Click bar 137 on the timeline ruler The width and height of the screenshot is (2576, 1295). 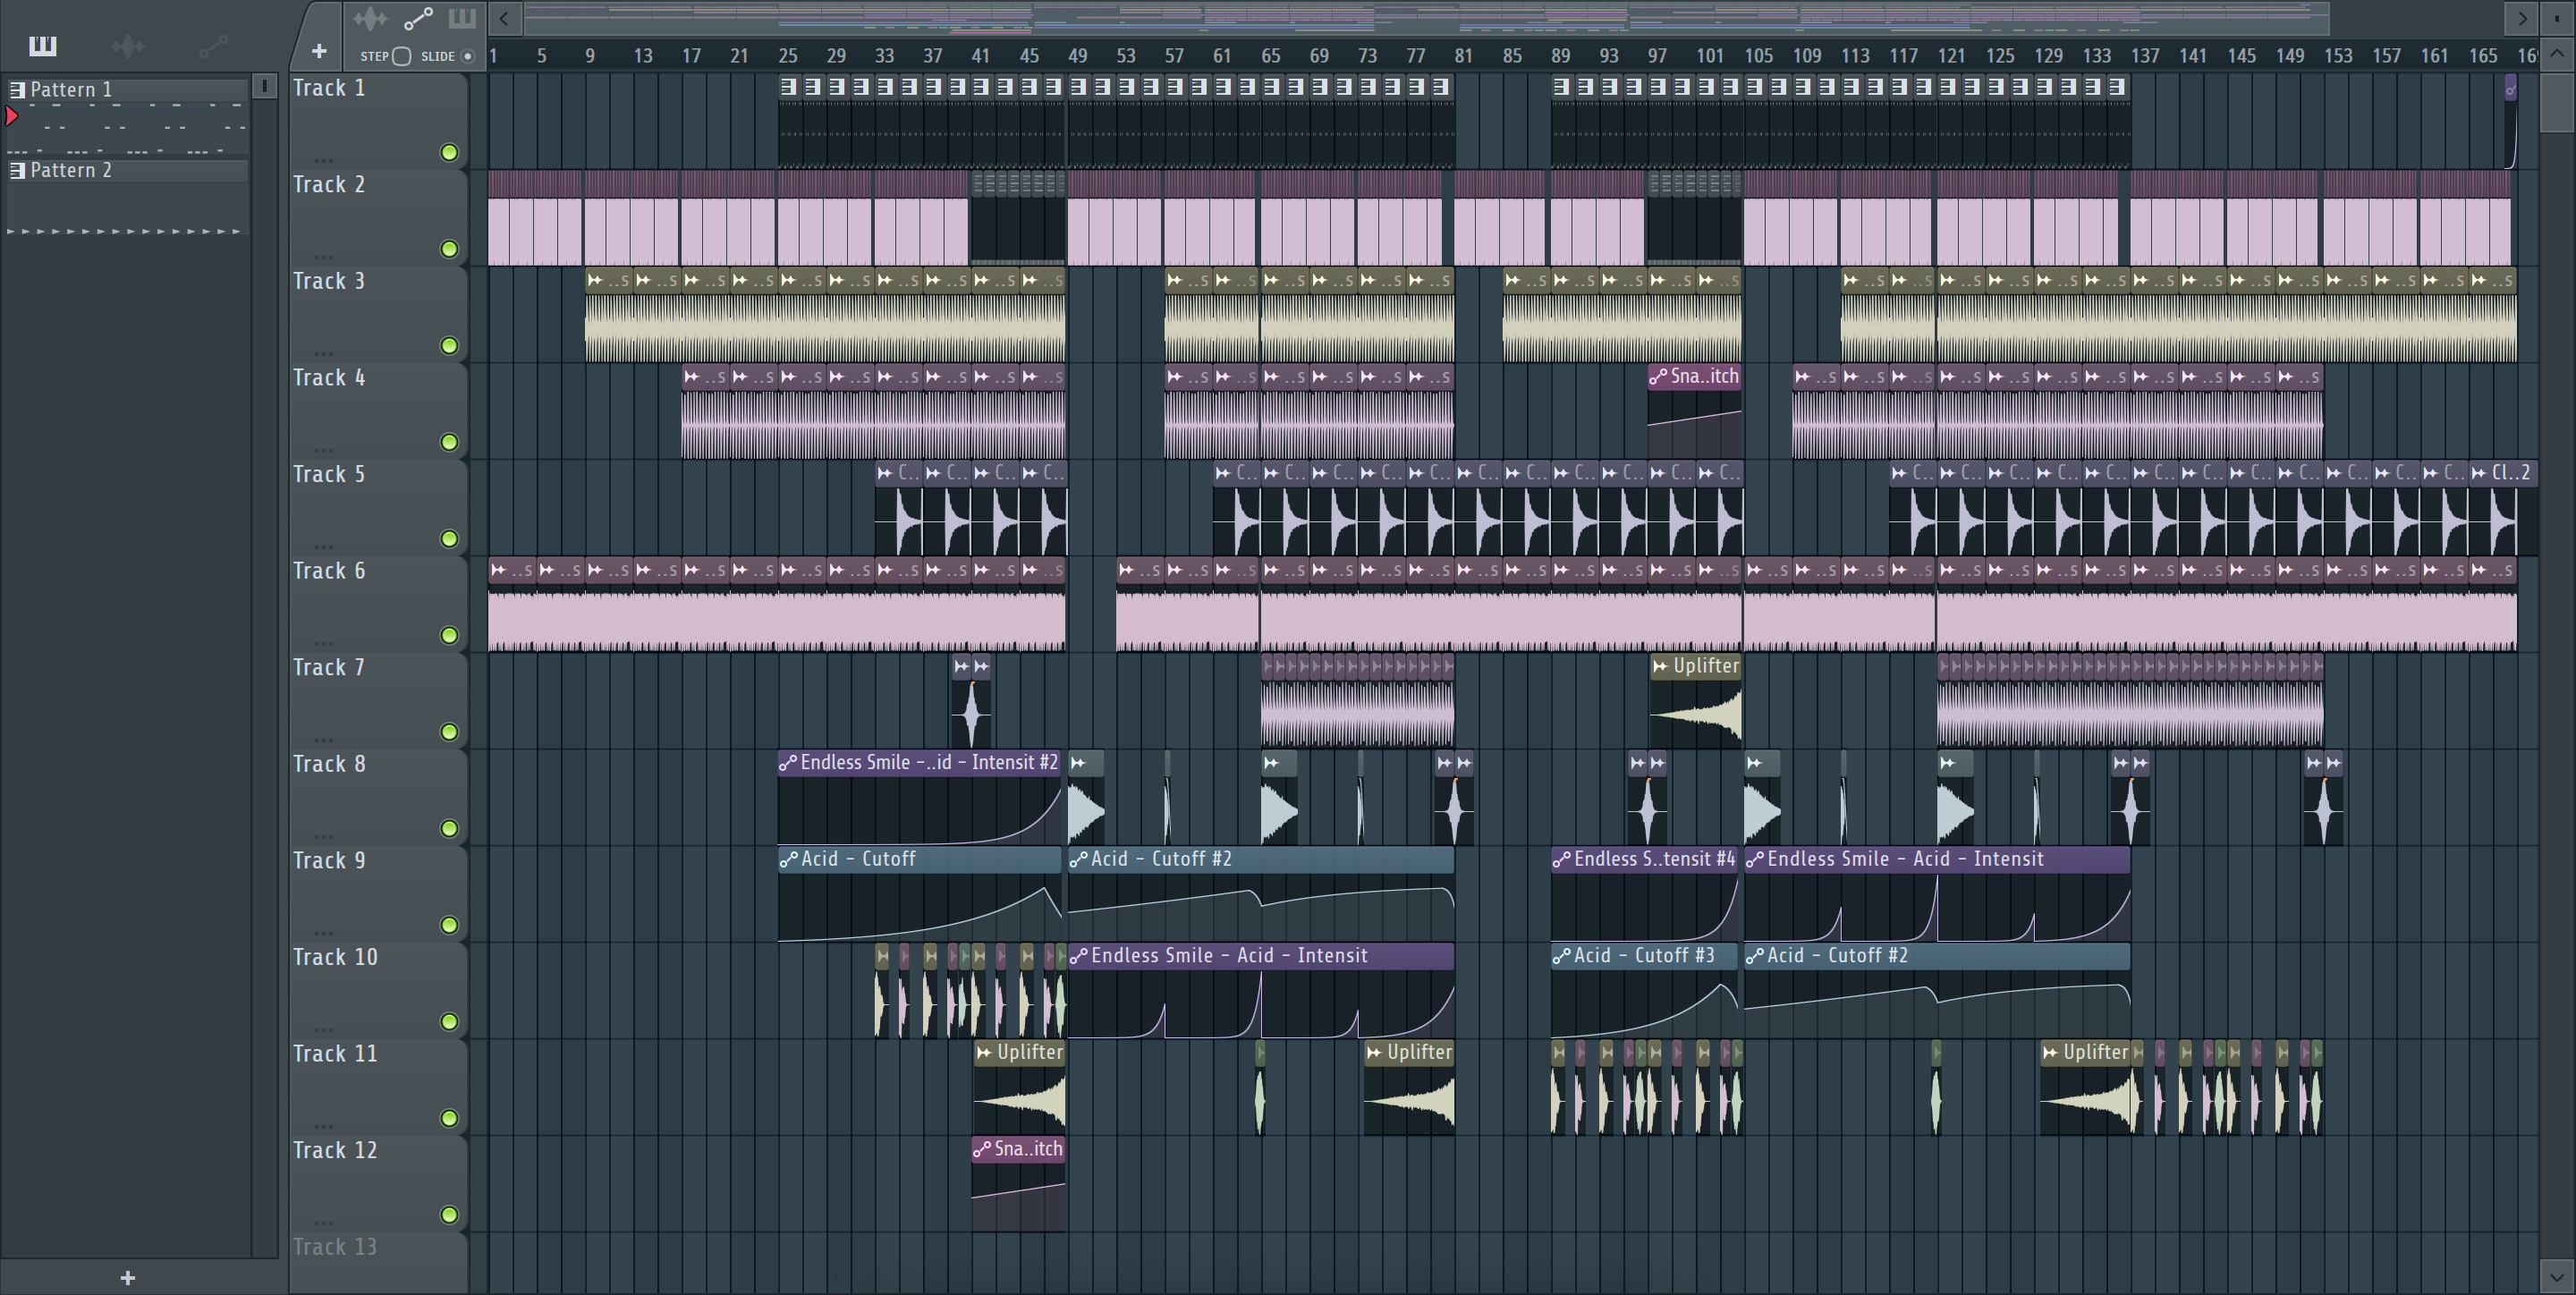click(x=2144, y=56)
